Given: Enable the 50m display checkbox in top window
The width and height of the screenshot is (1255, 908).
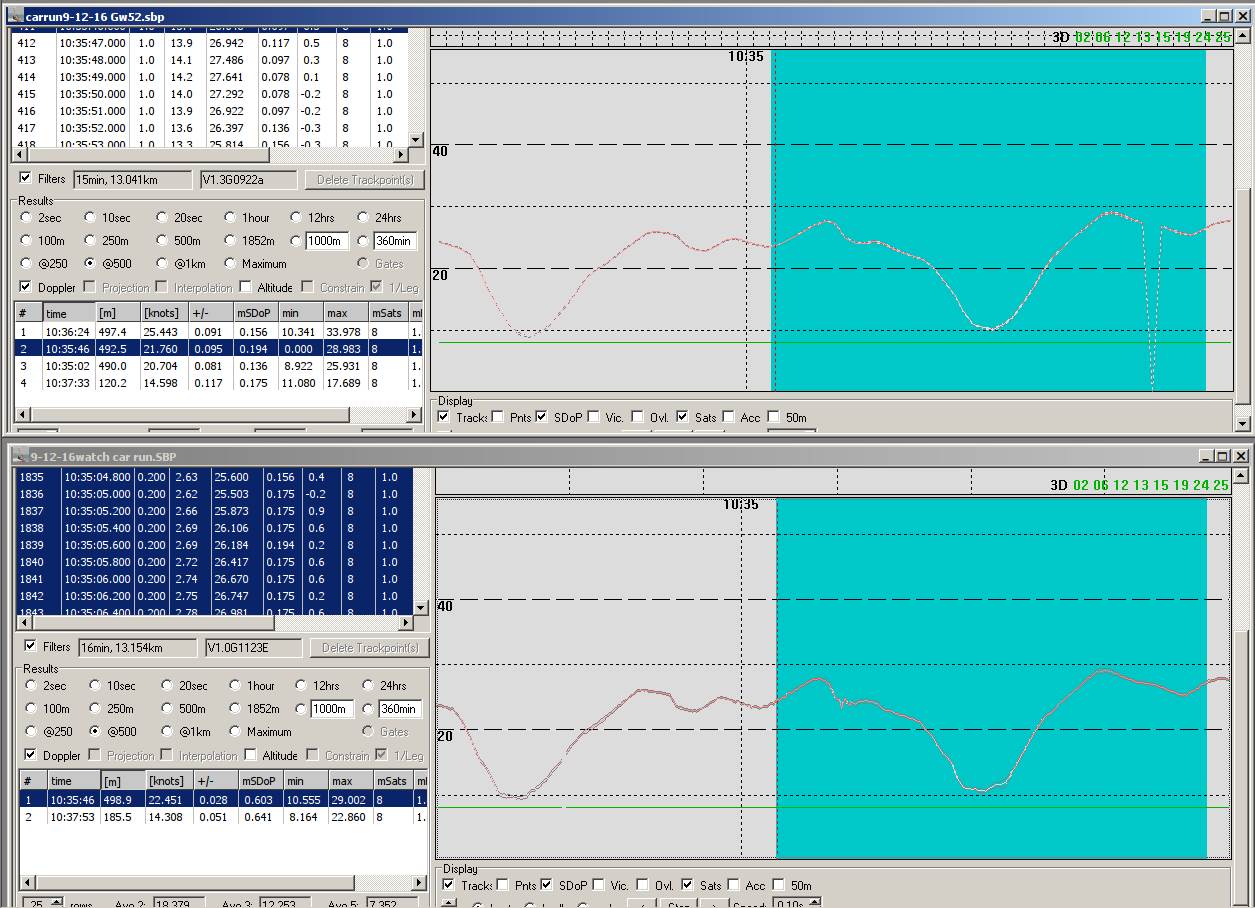Looking at the screenshot, I should pyautogui.click(x=775, y=417).
